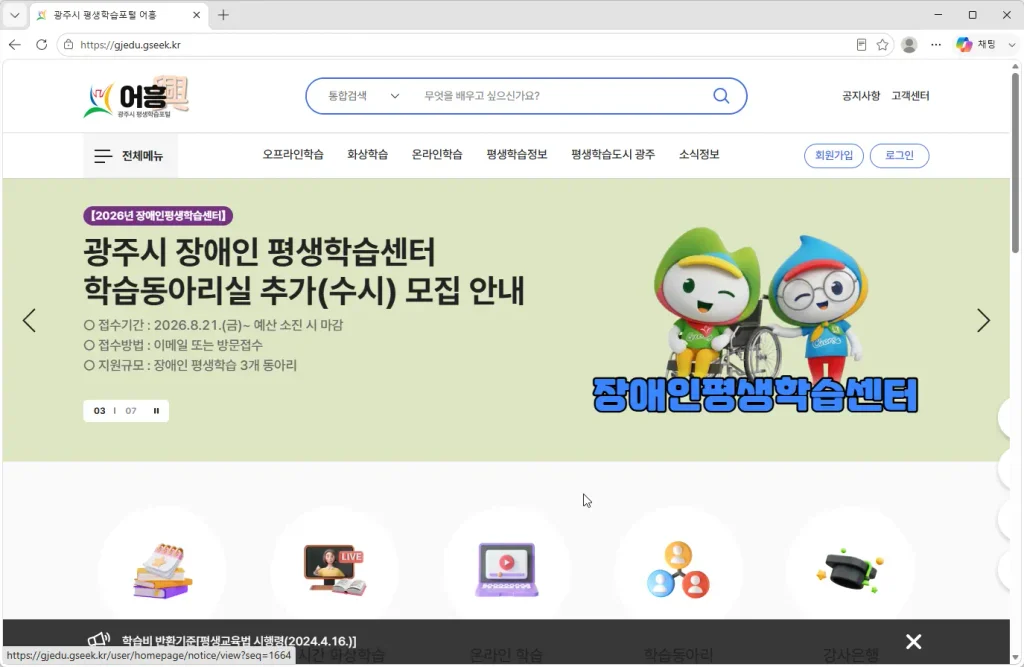Open the 온라인학습 menu
This screenshot has height=667, width=1024.
[x=437, y=154]
